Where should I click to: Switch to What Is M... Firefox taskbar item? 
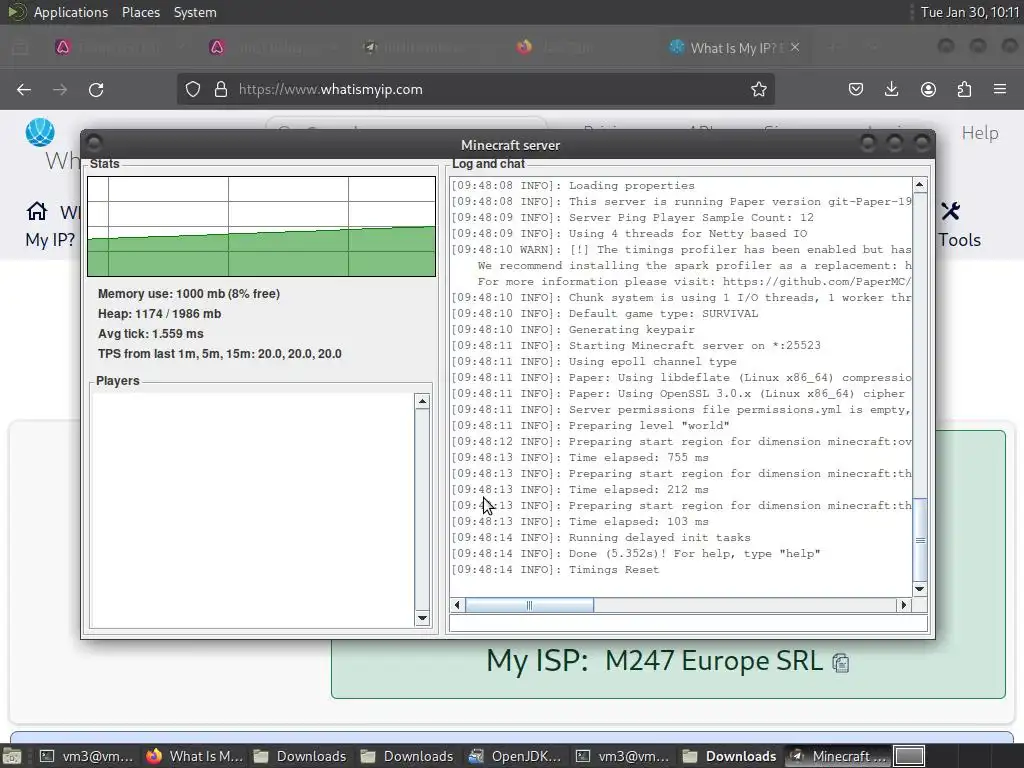coord(195,756)
